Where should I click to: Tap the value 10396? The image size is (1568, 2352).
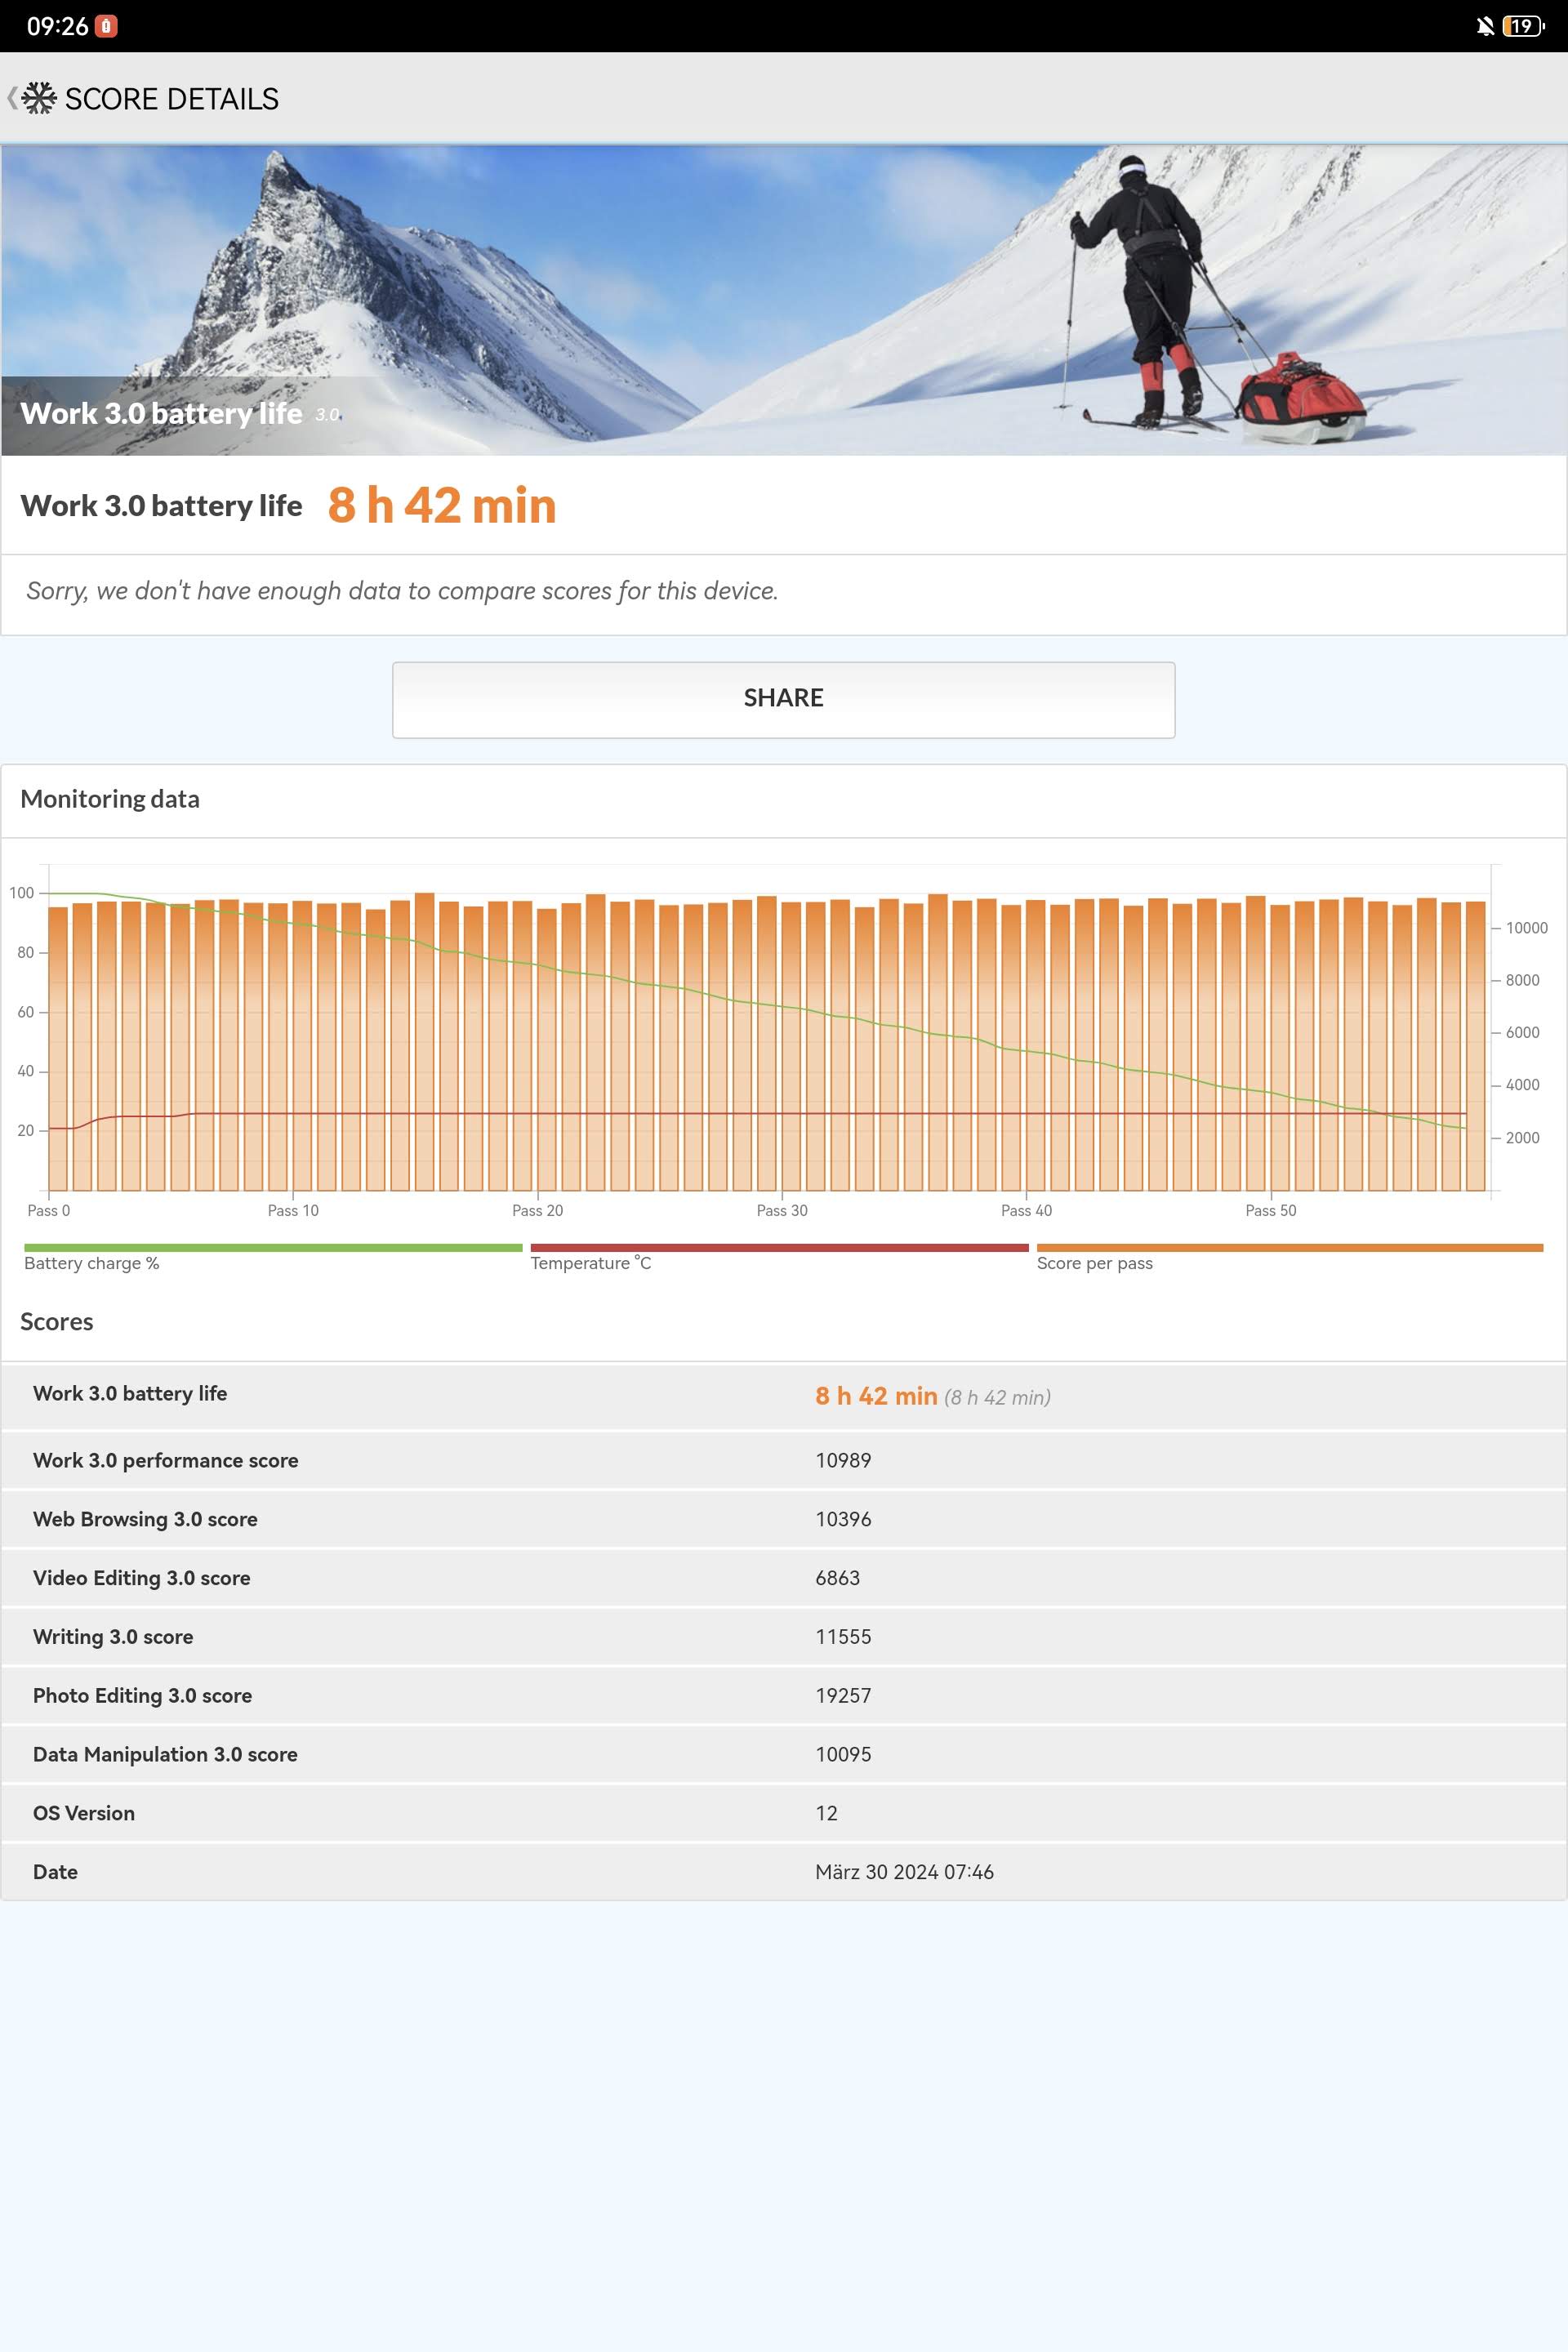tap(843, 1519)
